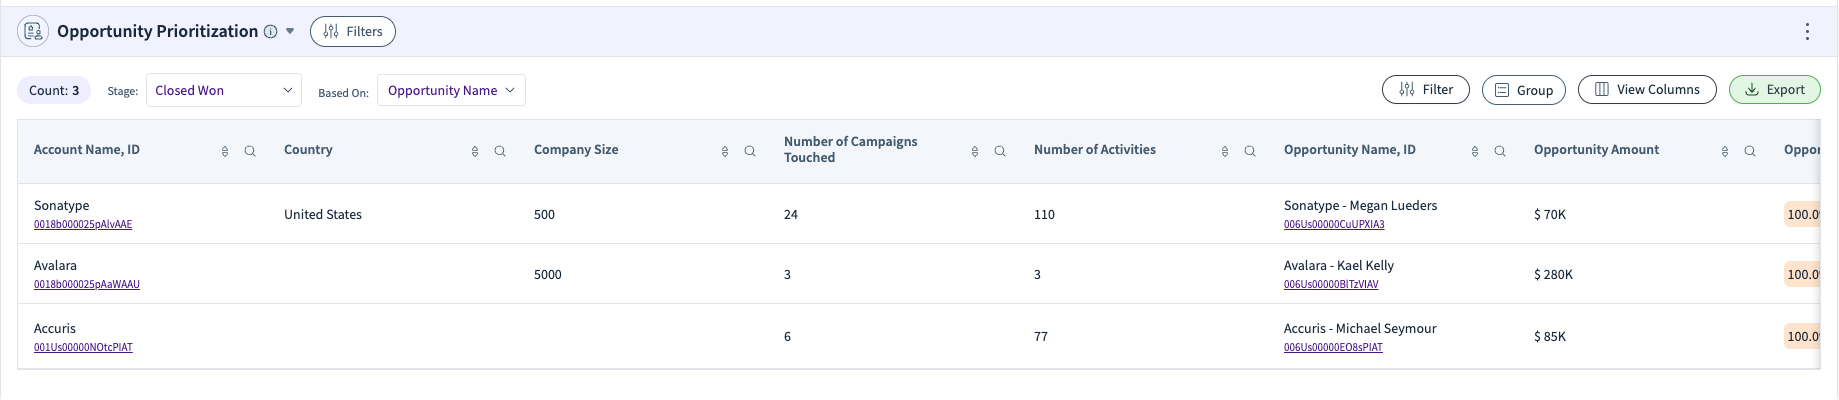Click the Opportunity Prioritization widget icon
This screenshot has width=1839, height=400.
coord(33,32)
